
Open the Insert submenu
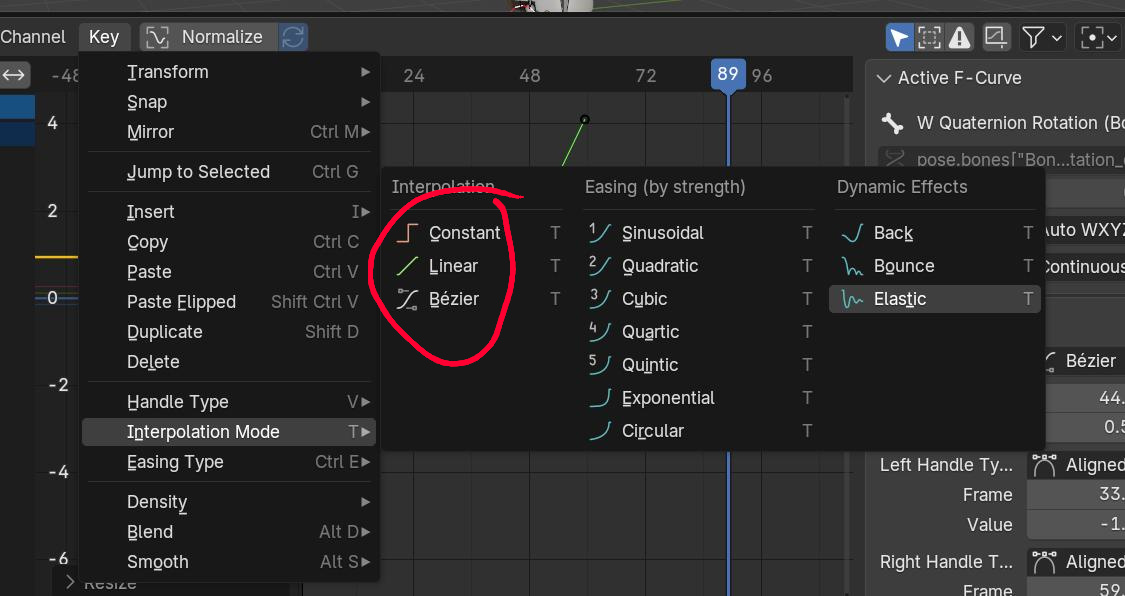[229, 212]
